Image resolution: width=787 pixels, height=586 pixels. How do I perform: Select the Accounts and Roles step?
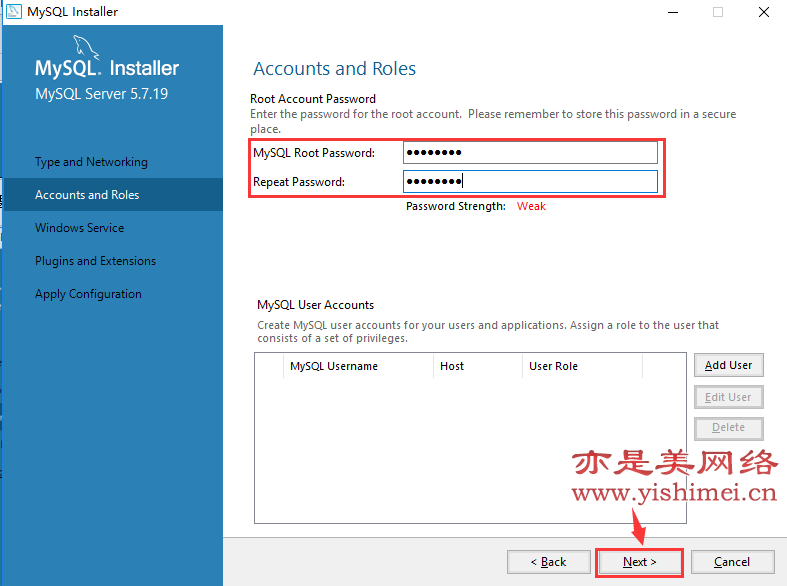[x=112, y=195]
